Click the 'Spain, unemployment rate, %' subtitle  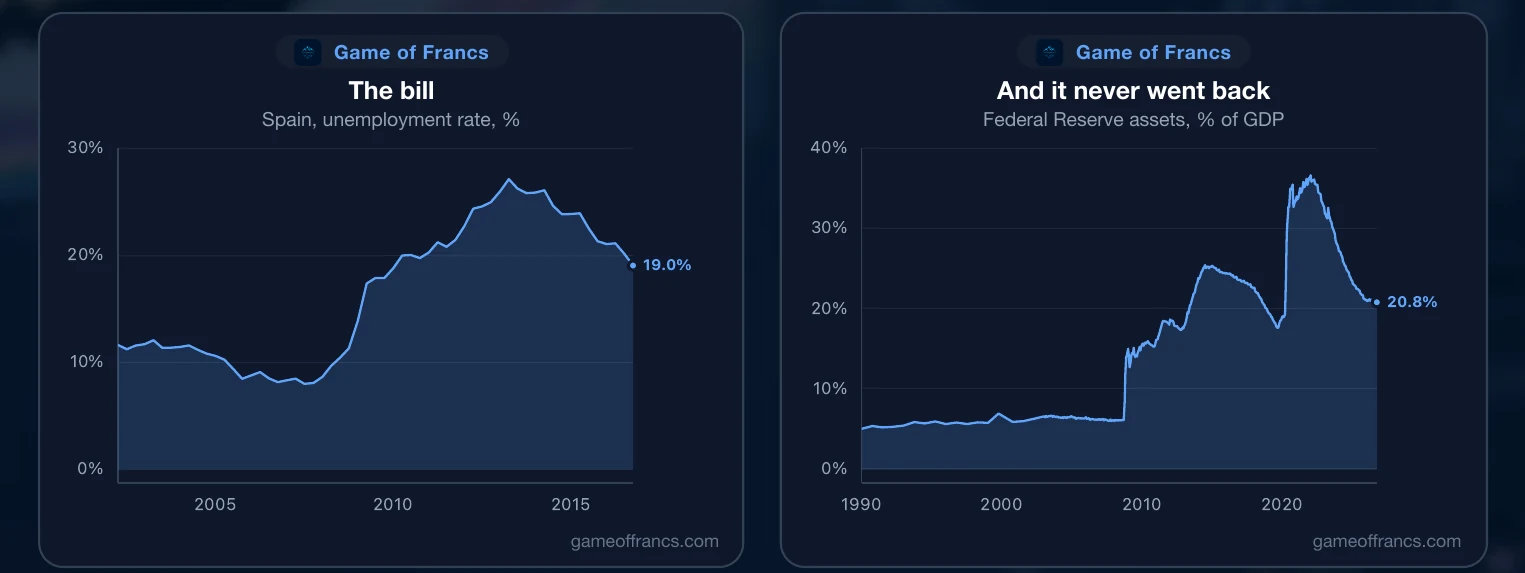[391, 120]
